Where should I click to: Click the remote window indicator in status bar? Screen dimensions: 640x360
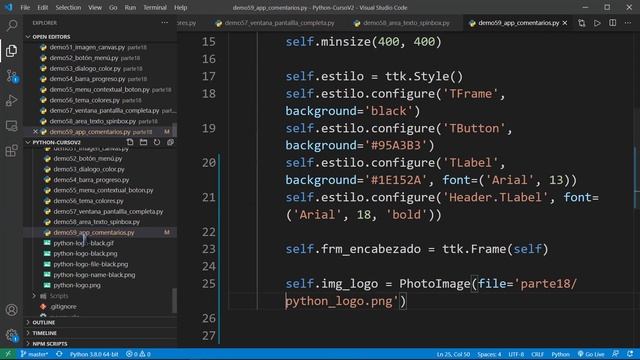pos(8,354)
